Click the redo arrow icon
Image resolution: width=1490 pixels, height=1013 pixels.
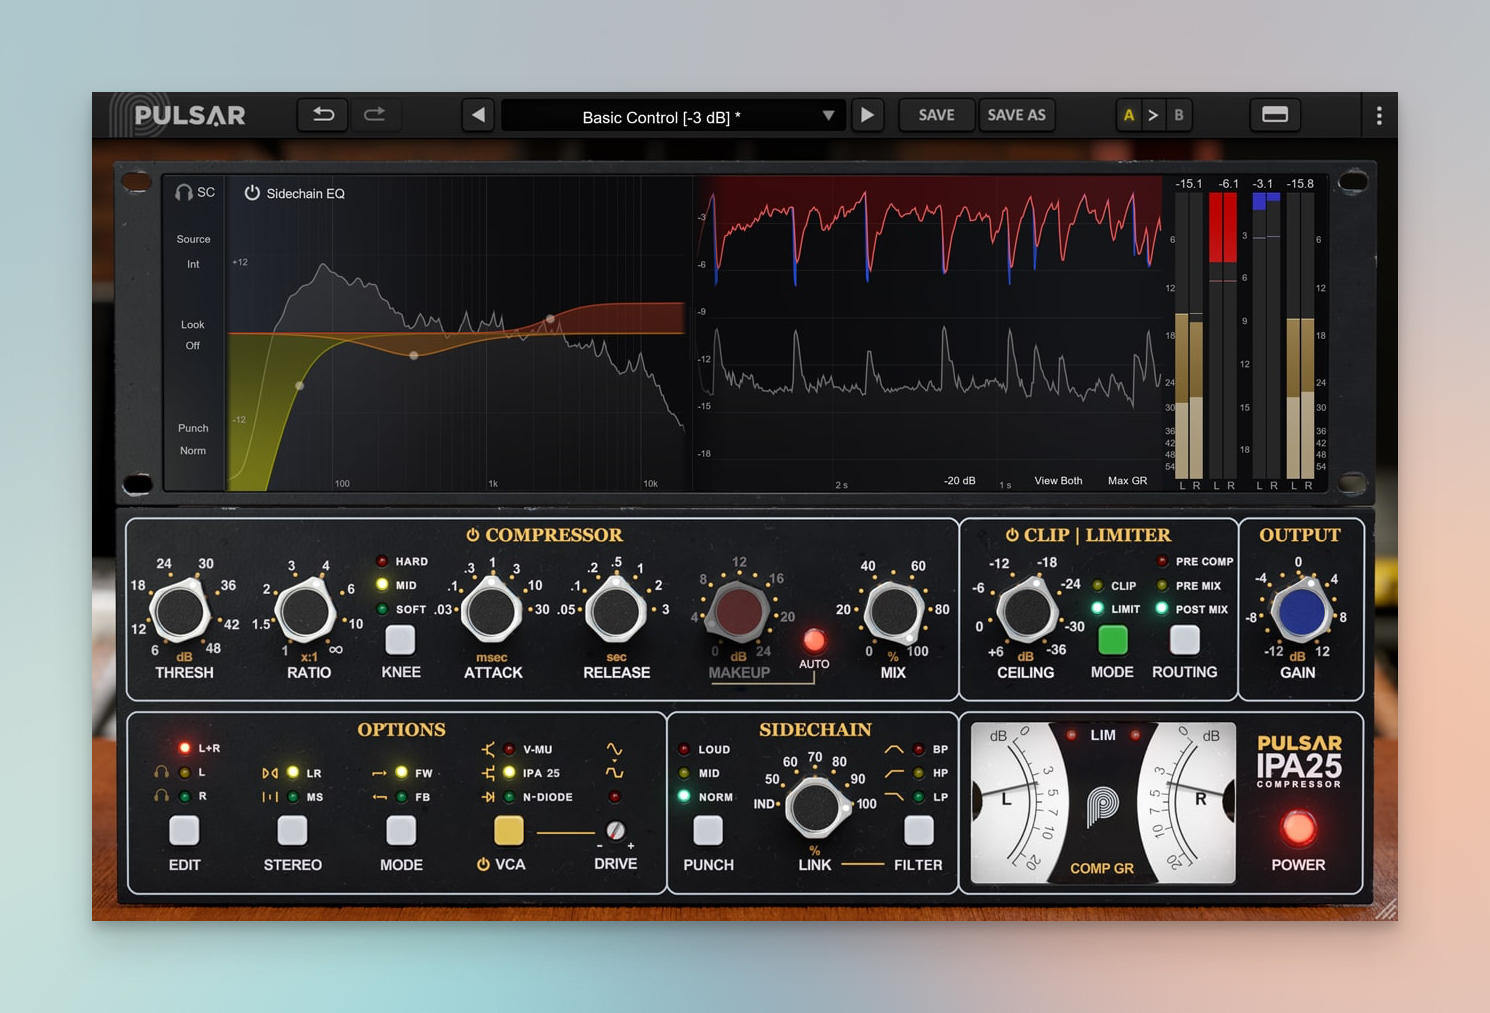point(375,115)
